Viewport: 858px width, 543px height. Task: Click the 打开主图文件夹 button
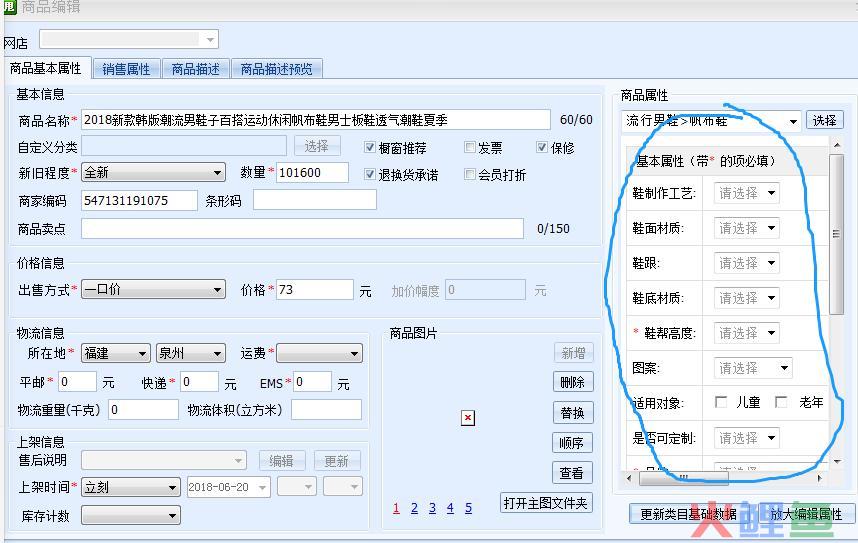click(546, 503)
